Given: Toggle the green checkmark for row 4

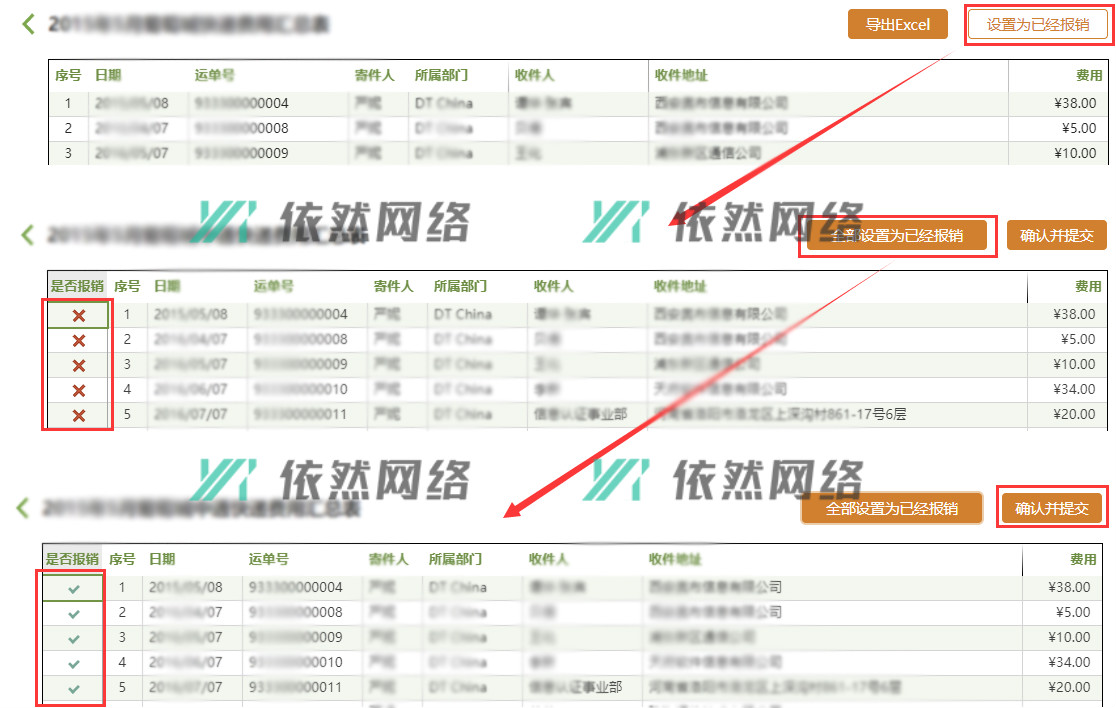Looking at the screenshot, I should [x=73, y=663].
